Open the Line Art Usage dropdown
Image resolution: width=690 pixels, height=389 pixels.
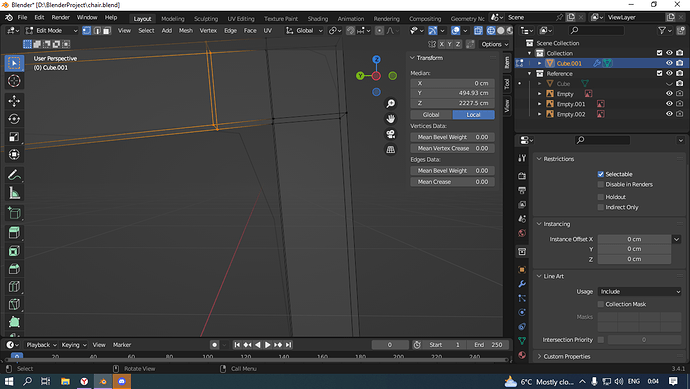tap(639, 291)
